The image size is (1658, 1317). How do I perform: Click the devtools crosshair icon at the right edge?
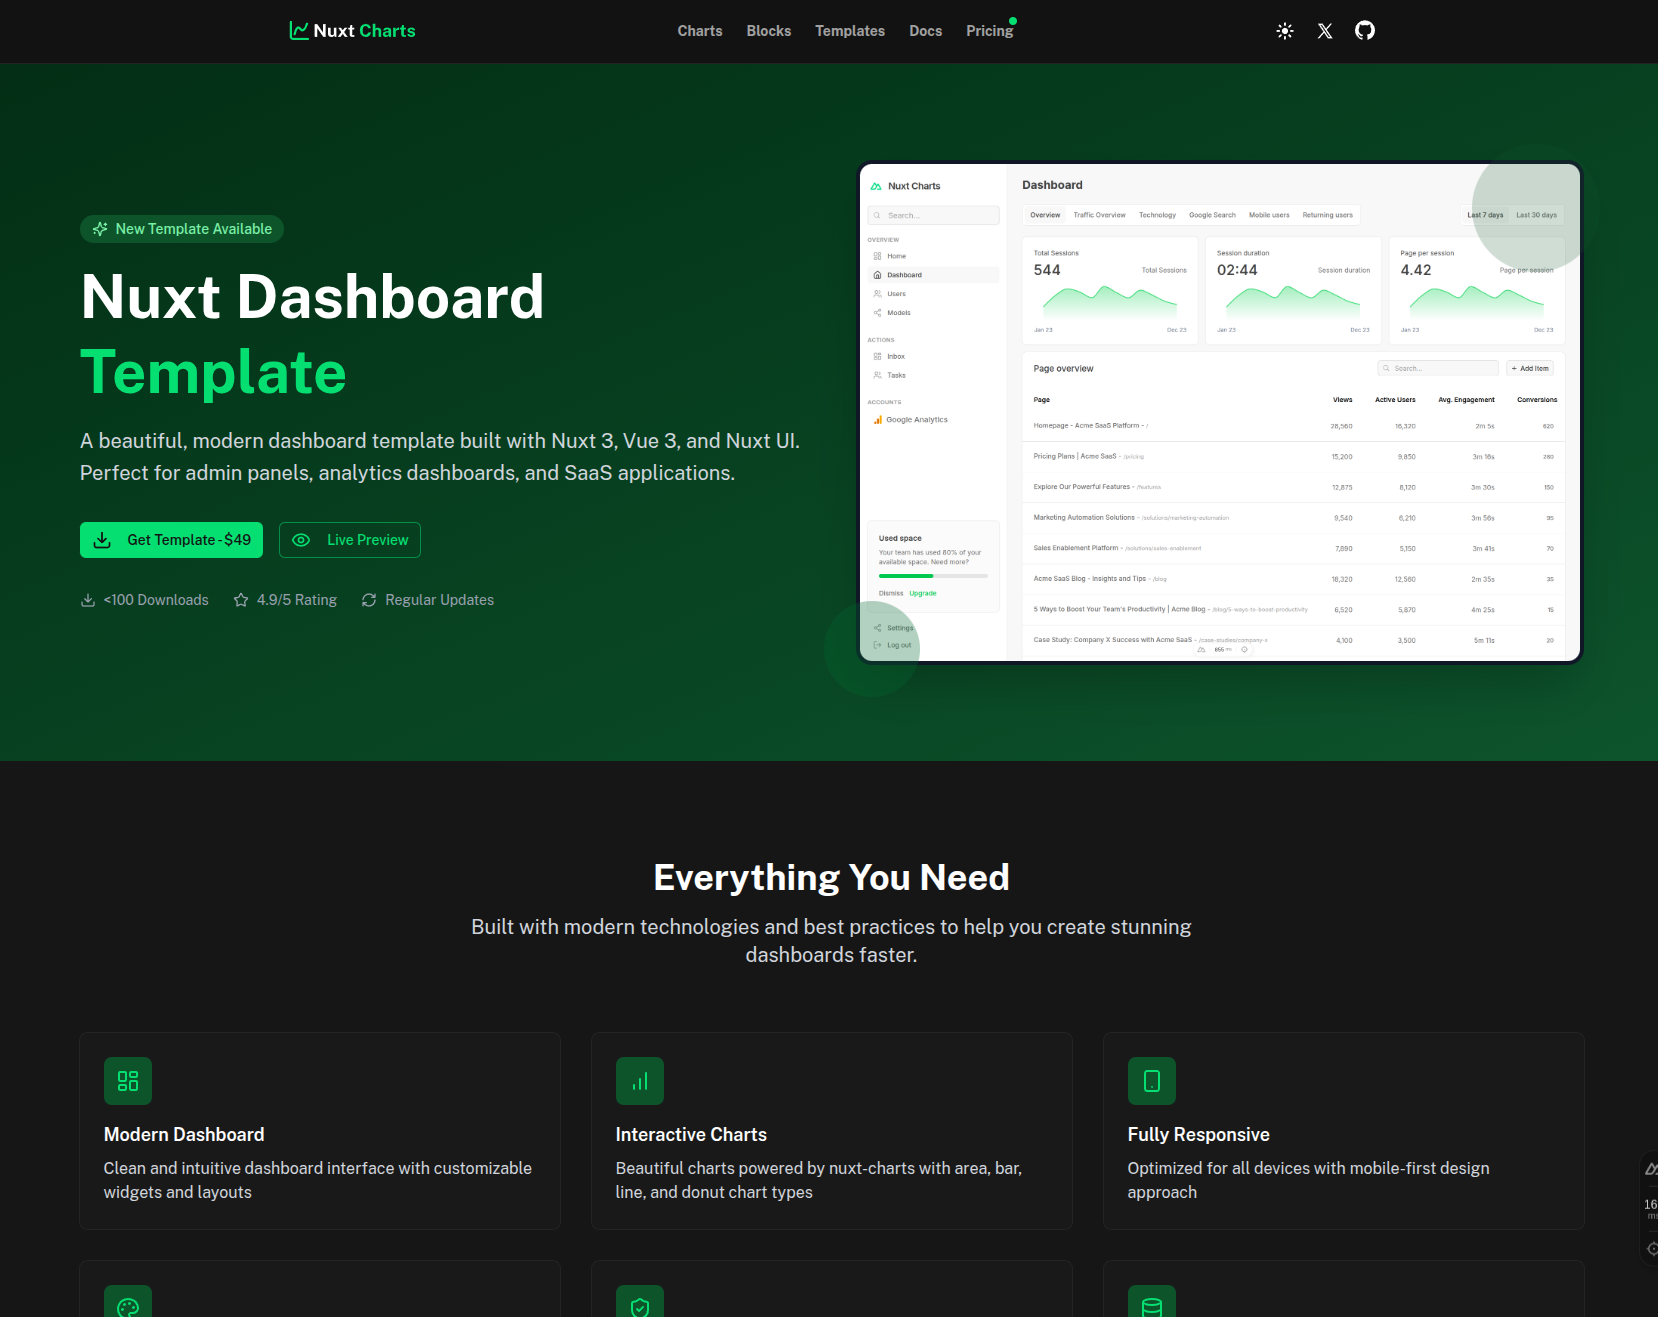1652,1248
